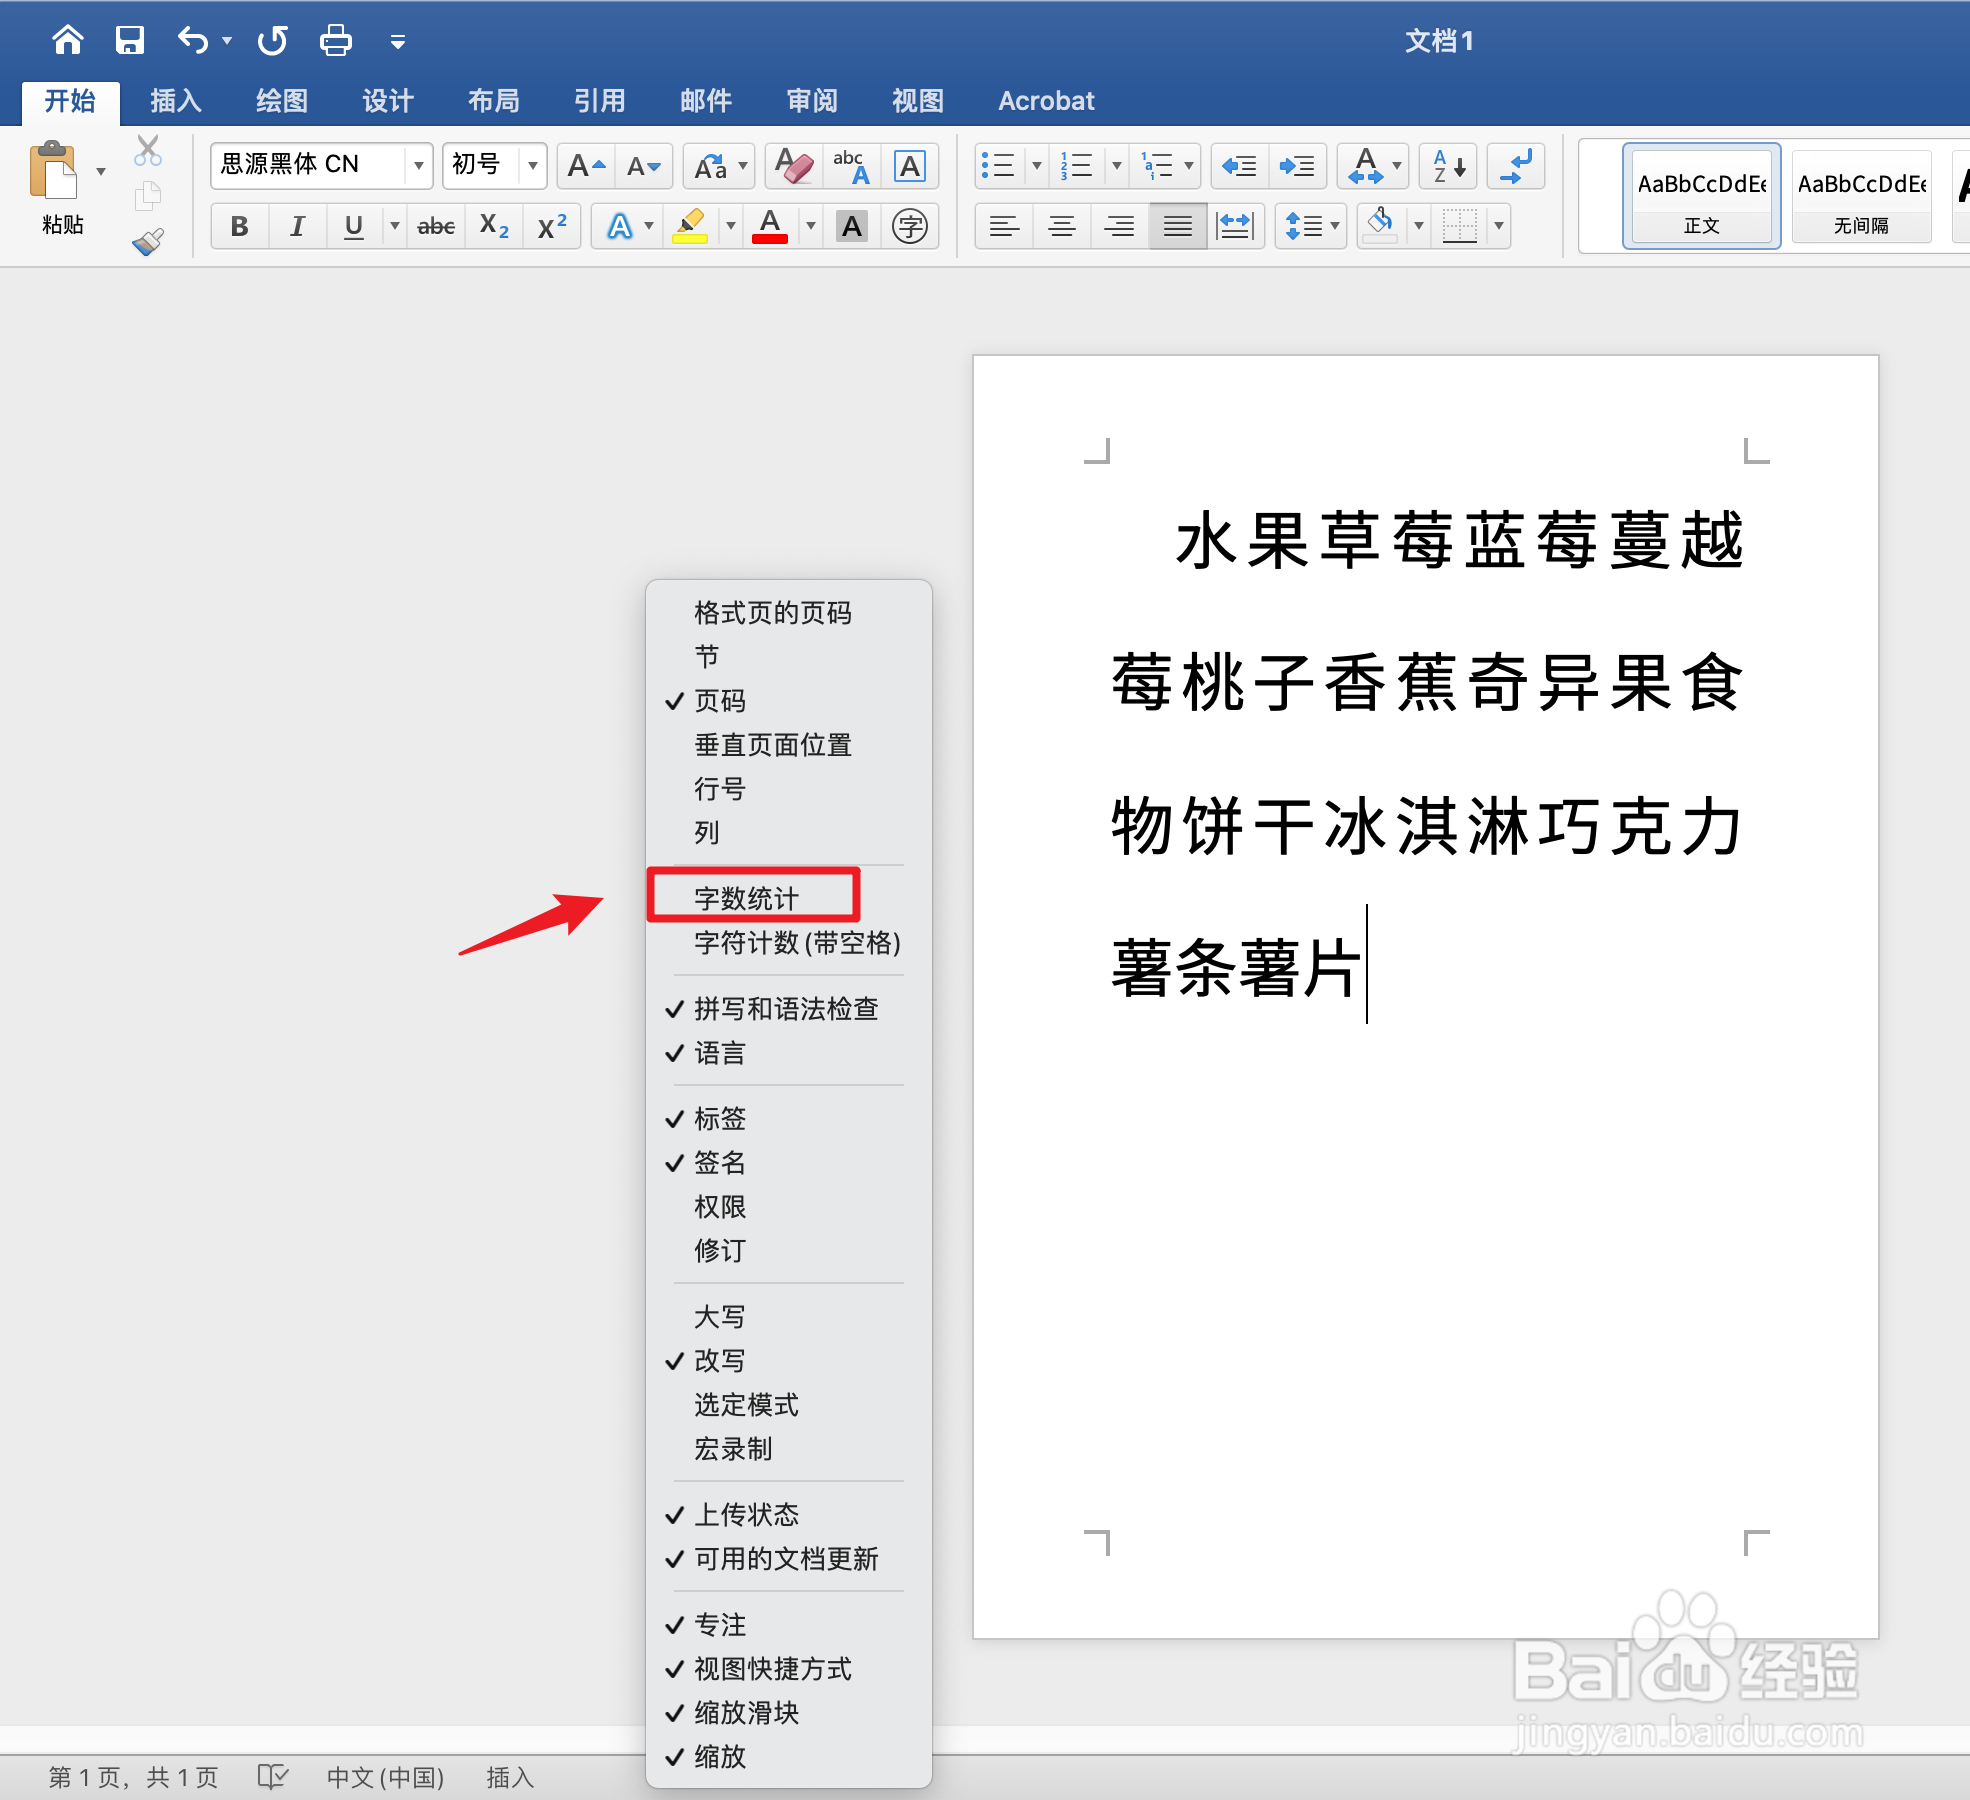The height and width of the screenshot is (1800, 1970).
Task: Click the Print icon in quick access toolbar
Action: tap(335, 40)
